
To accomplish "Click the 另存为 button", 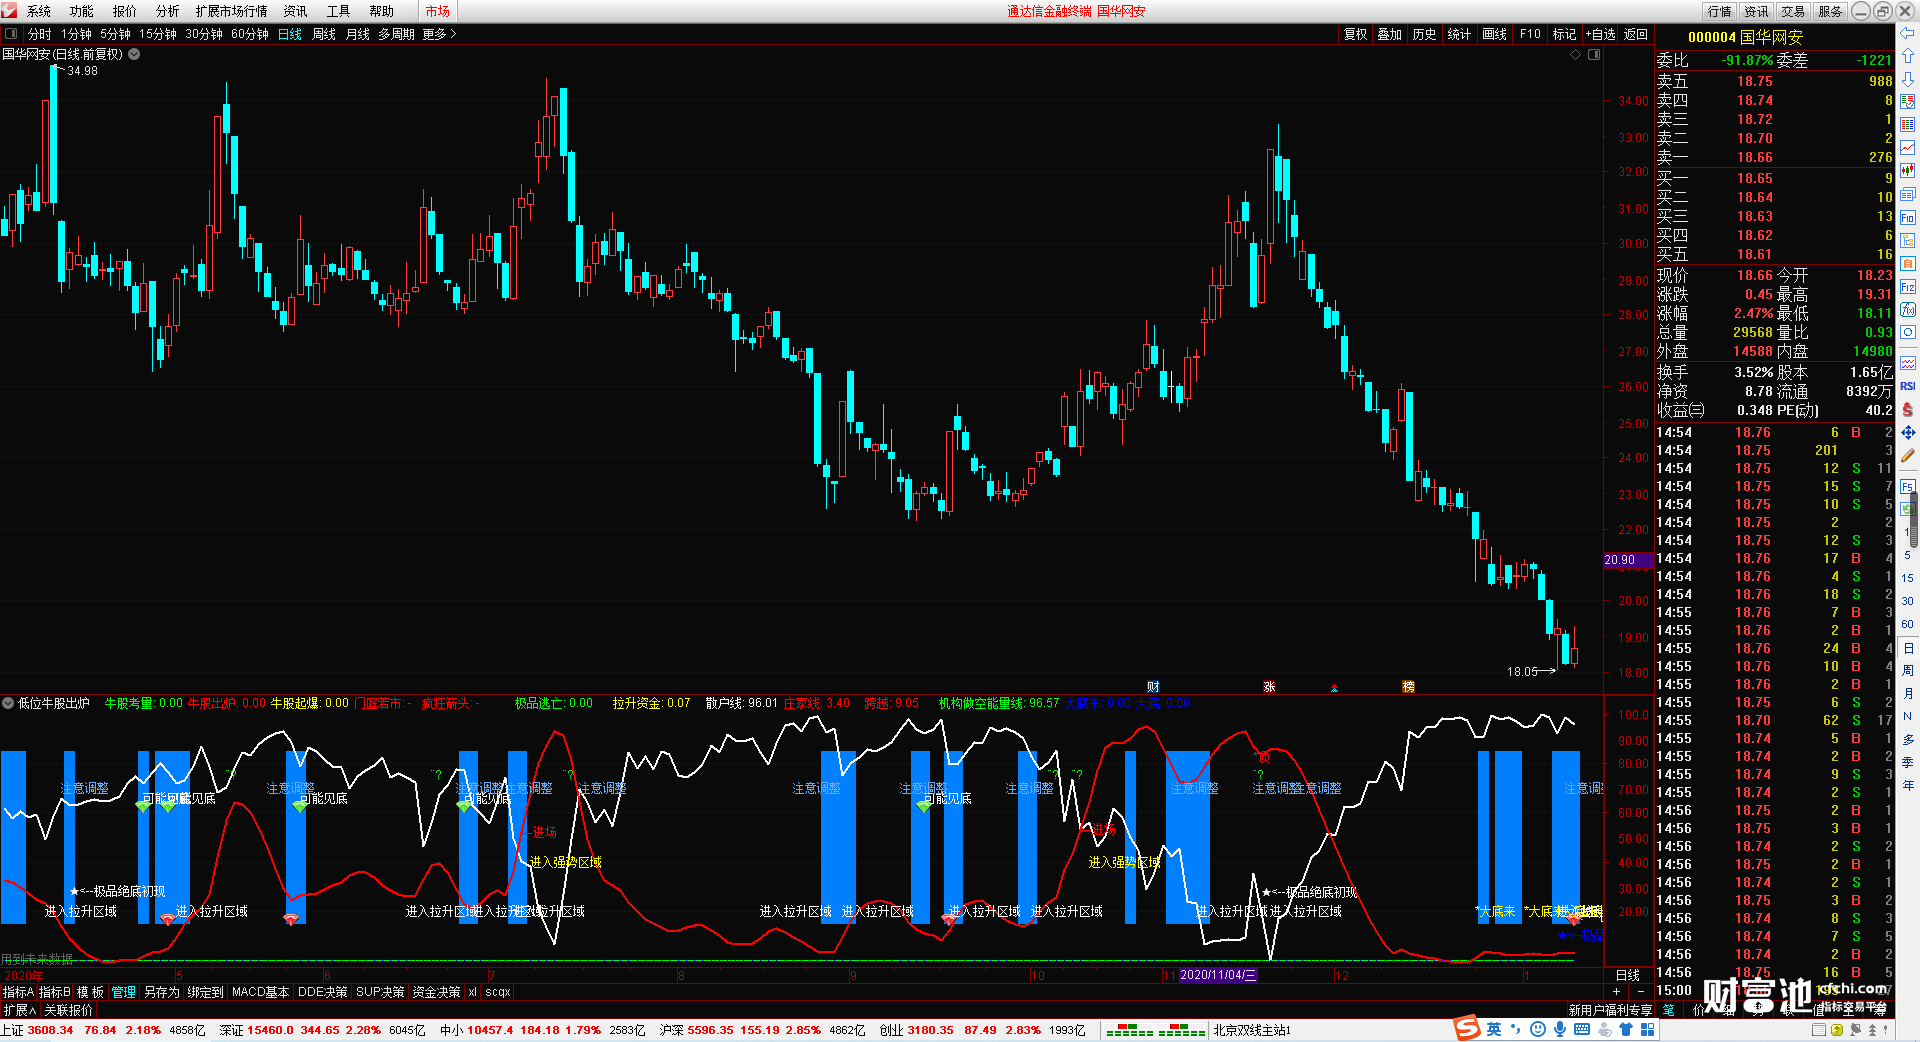I will pos(162,992).
